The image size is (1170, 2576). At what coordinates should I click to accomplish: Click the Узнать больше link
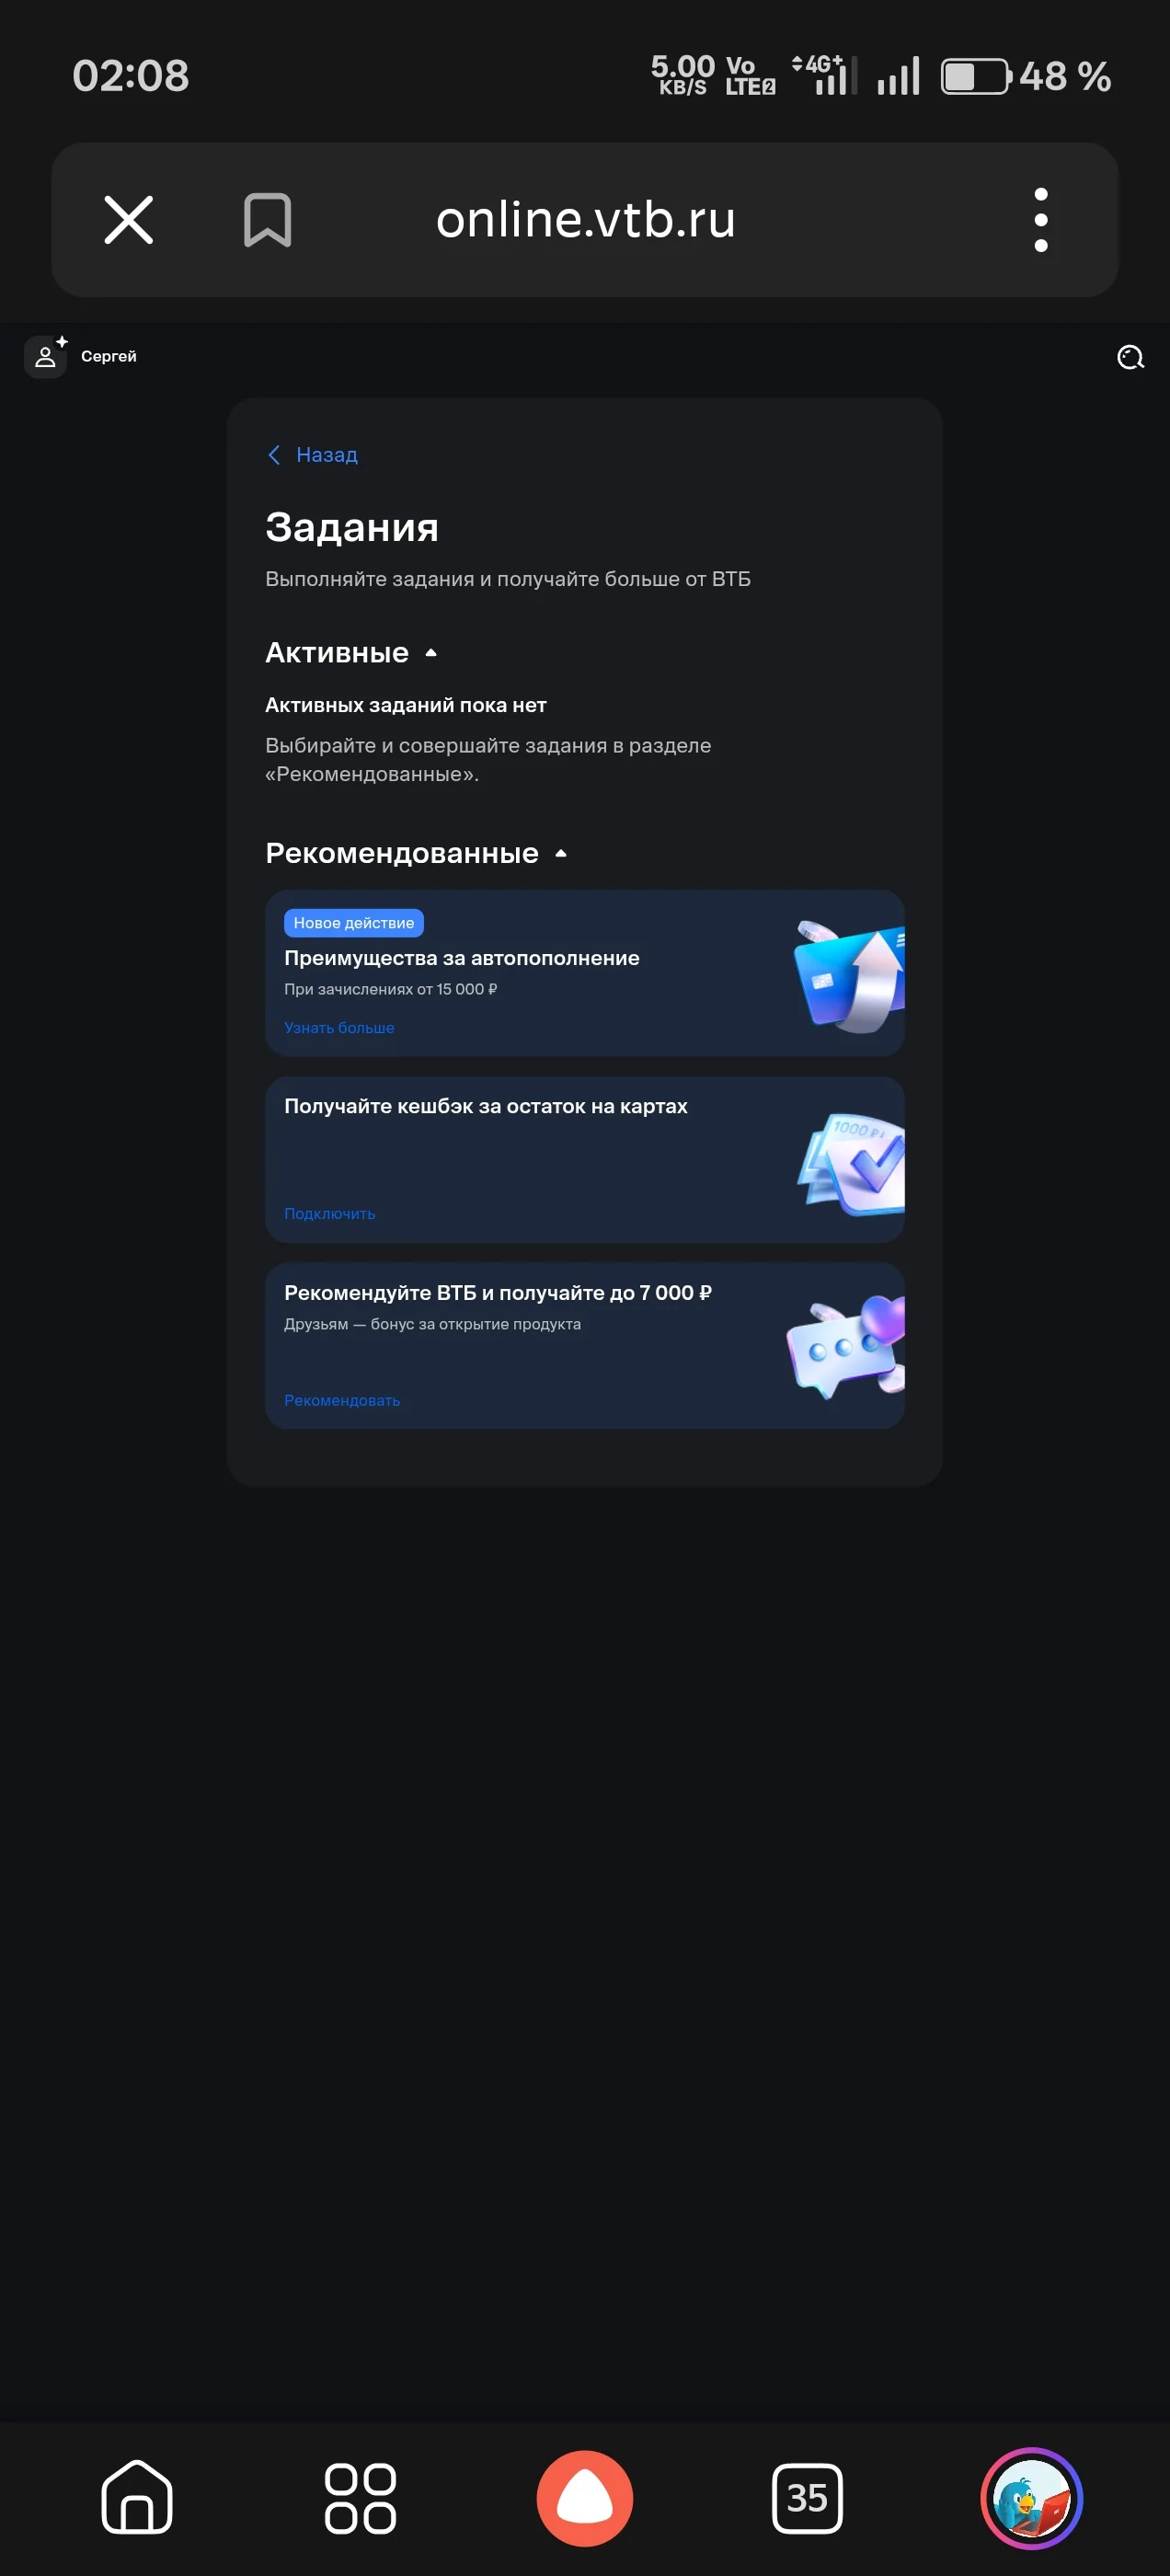[x=339, y=1027]
